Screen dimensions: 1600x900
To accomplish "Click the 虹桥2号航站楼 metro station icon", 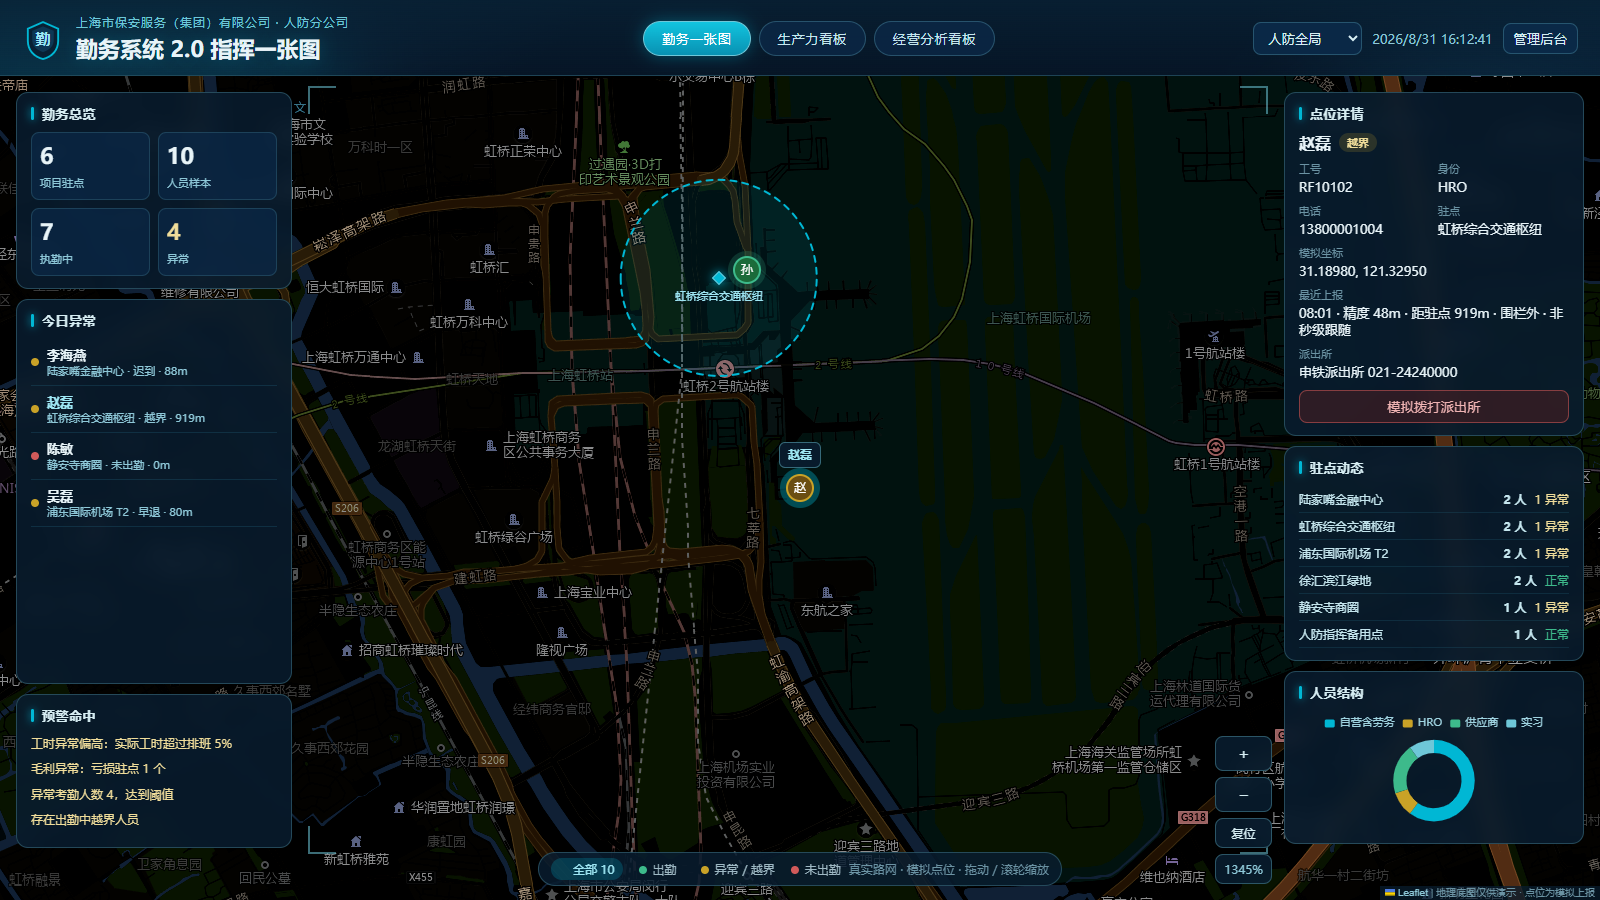I will click(x=724, y=369).
